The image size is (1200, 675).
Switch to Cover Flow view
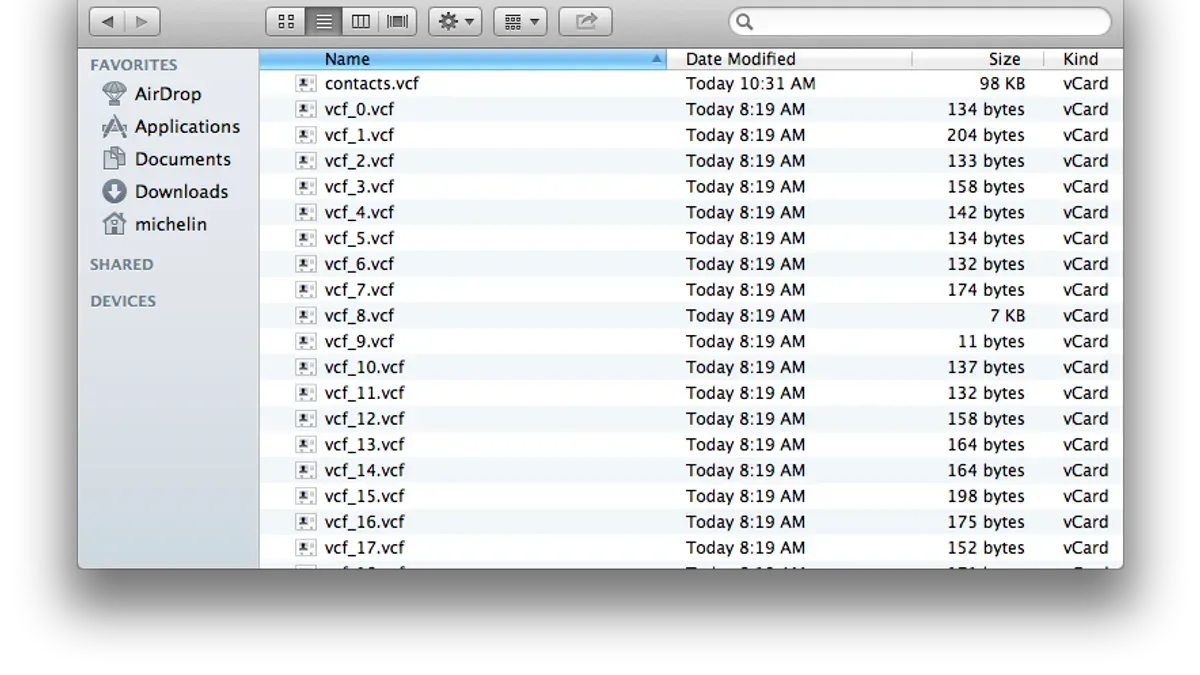(398, 21)
